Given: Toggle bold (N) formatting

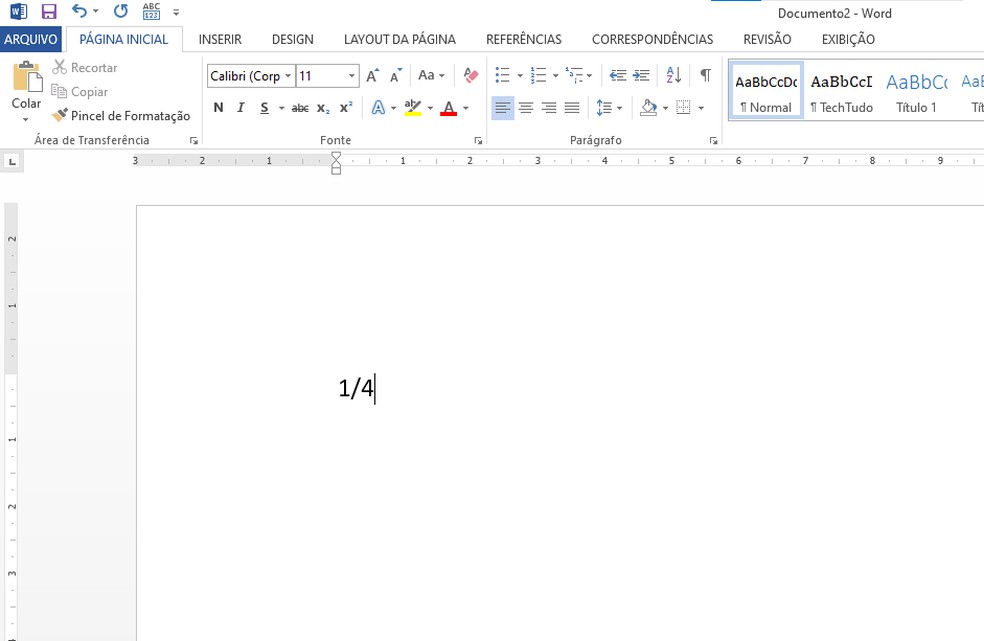Looking at the screenshot, I should tap(218, 107).
